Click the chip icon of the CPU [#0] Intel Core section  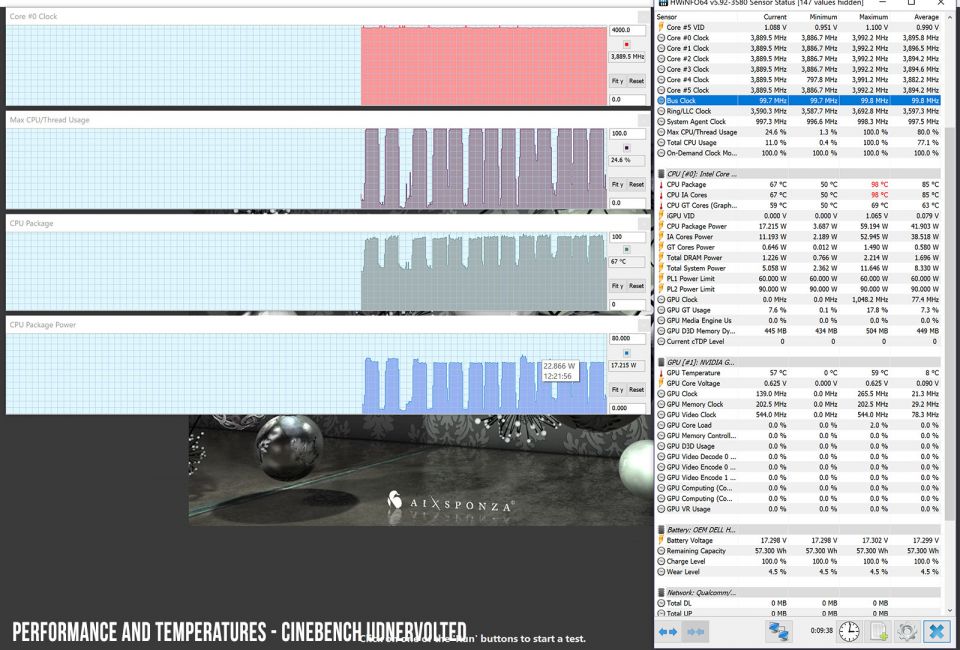(661, 174)
